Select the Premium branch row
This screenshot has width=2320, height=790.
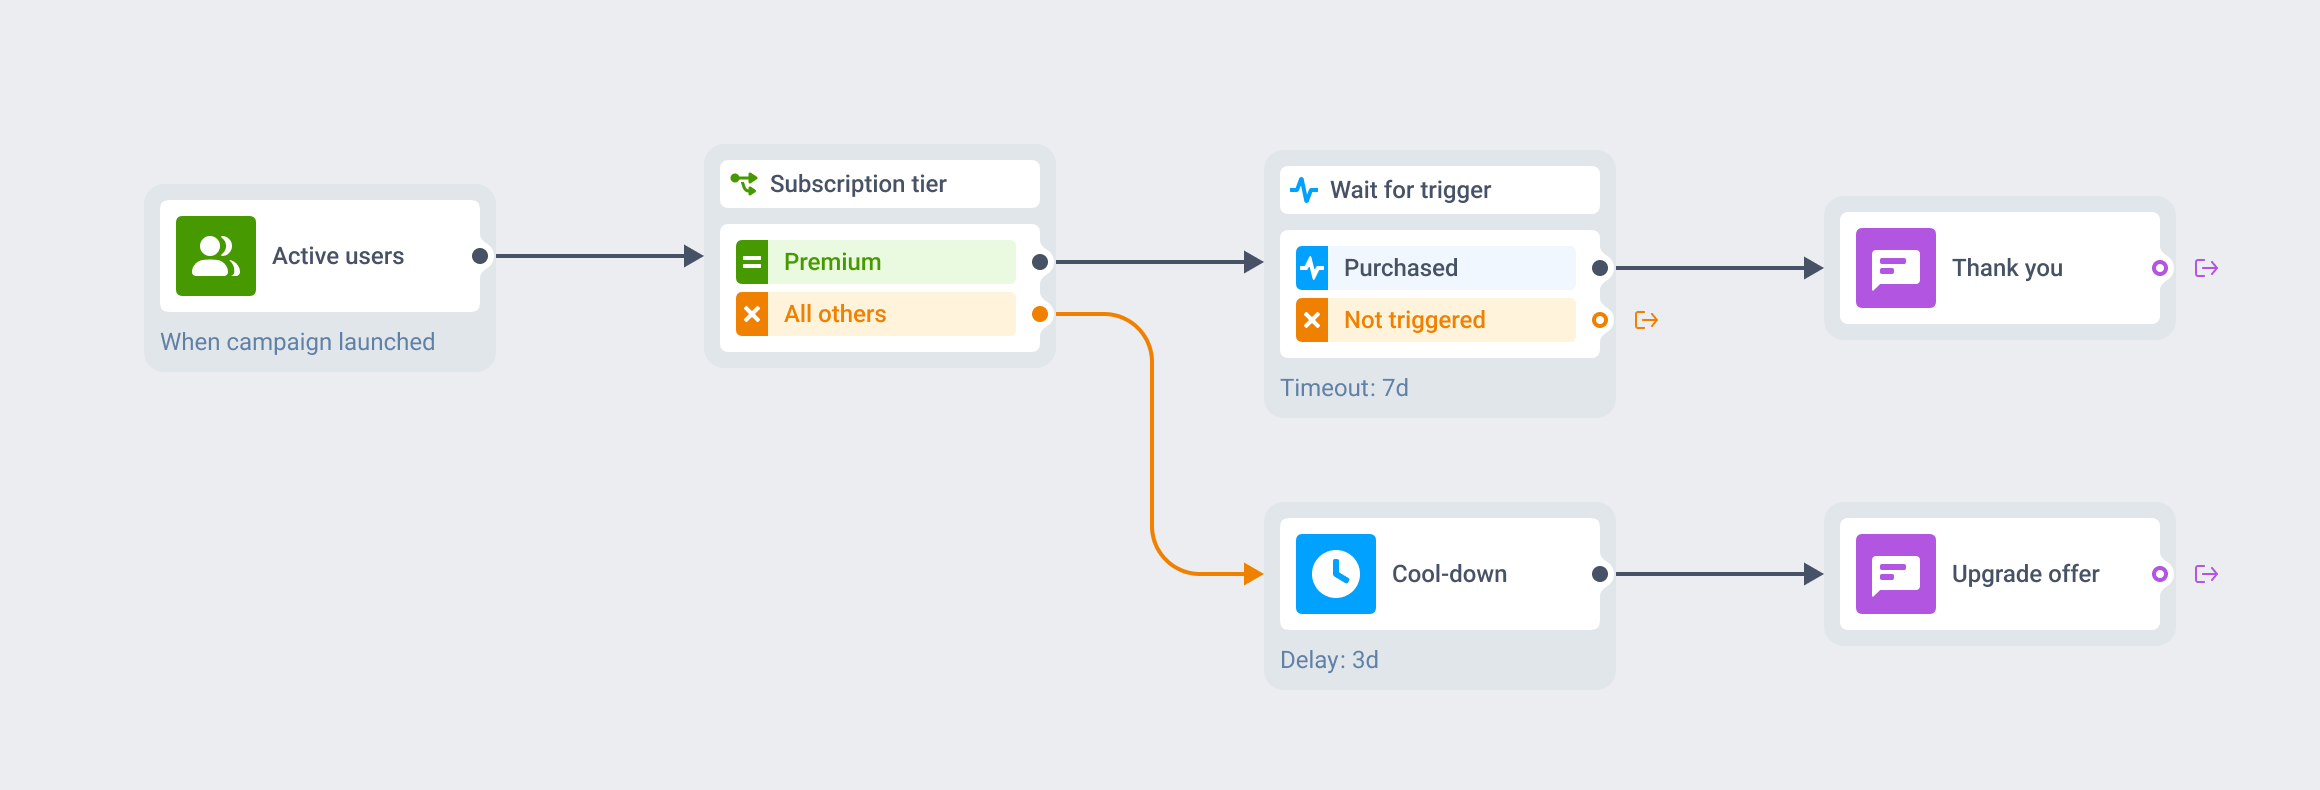point(876,262)
